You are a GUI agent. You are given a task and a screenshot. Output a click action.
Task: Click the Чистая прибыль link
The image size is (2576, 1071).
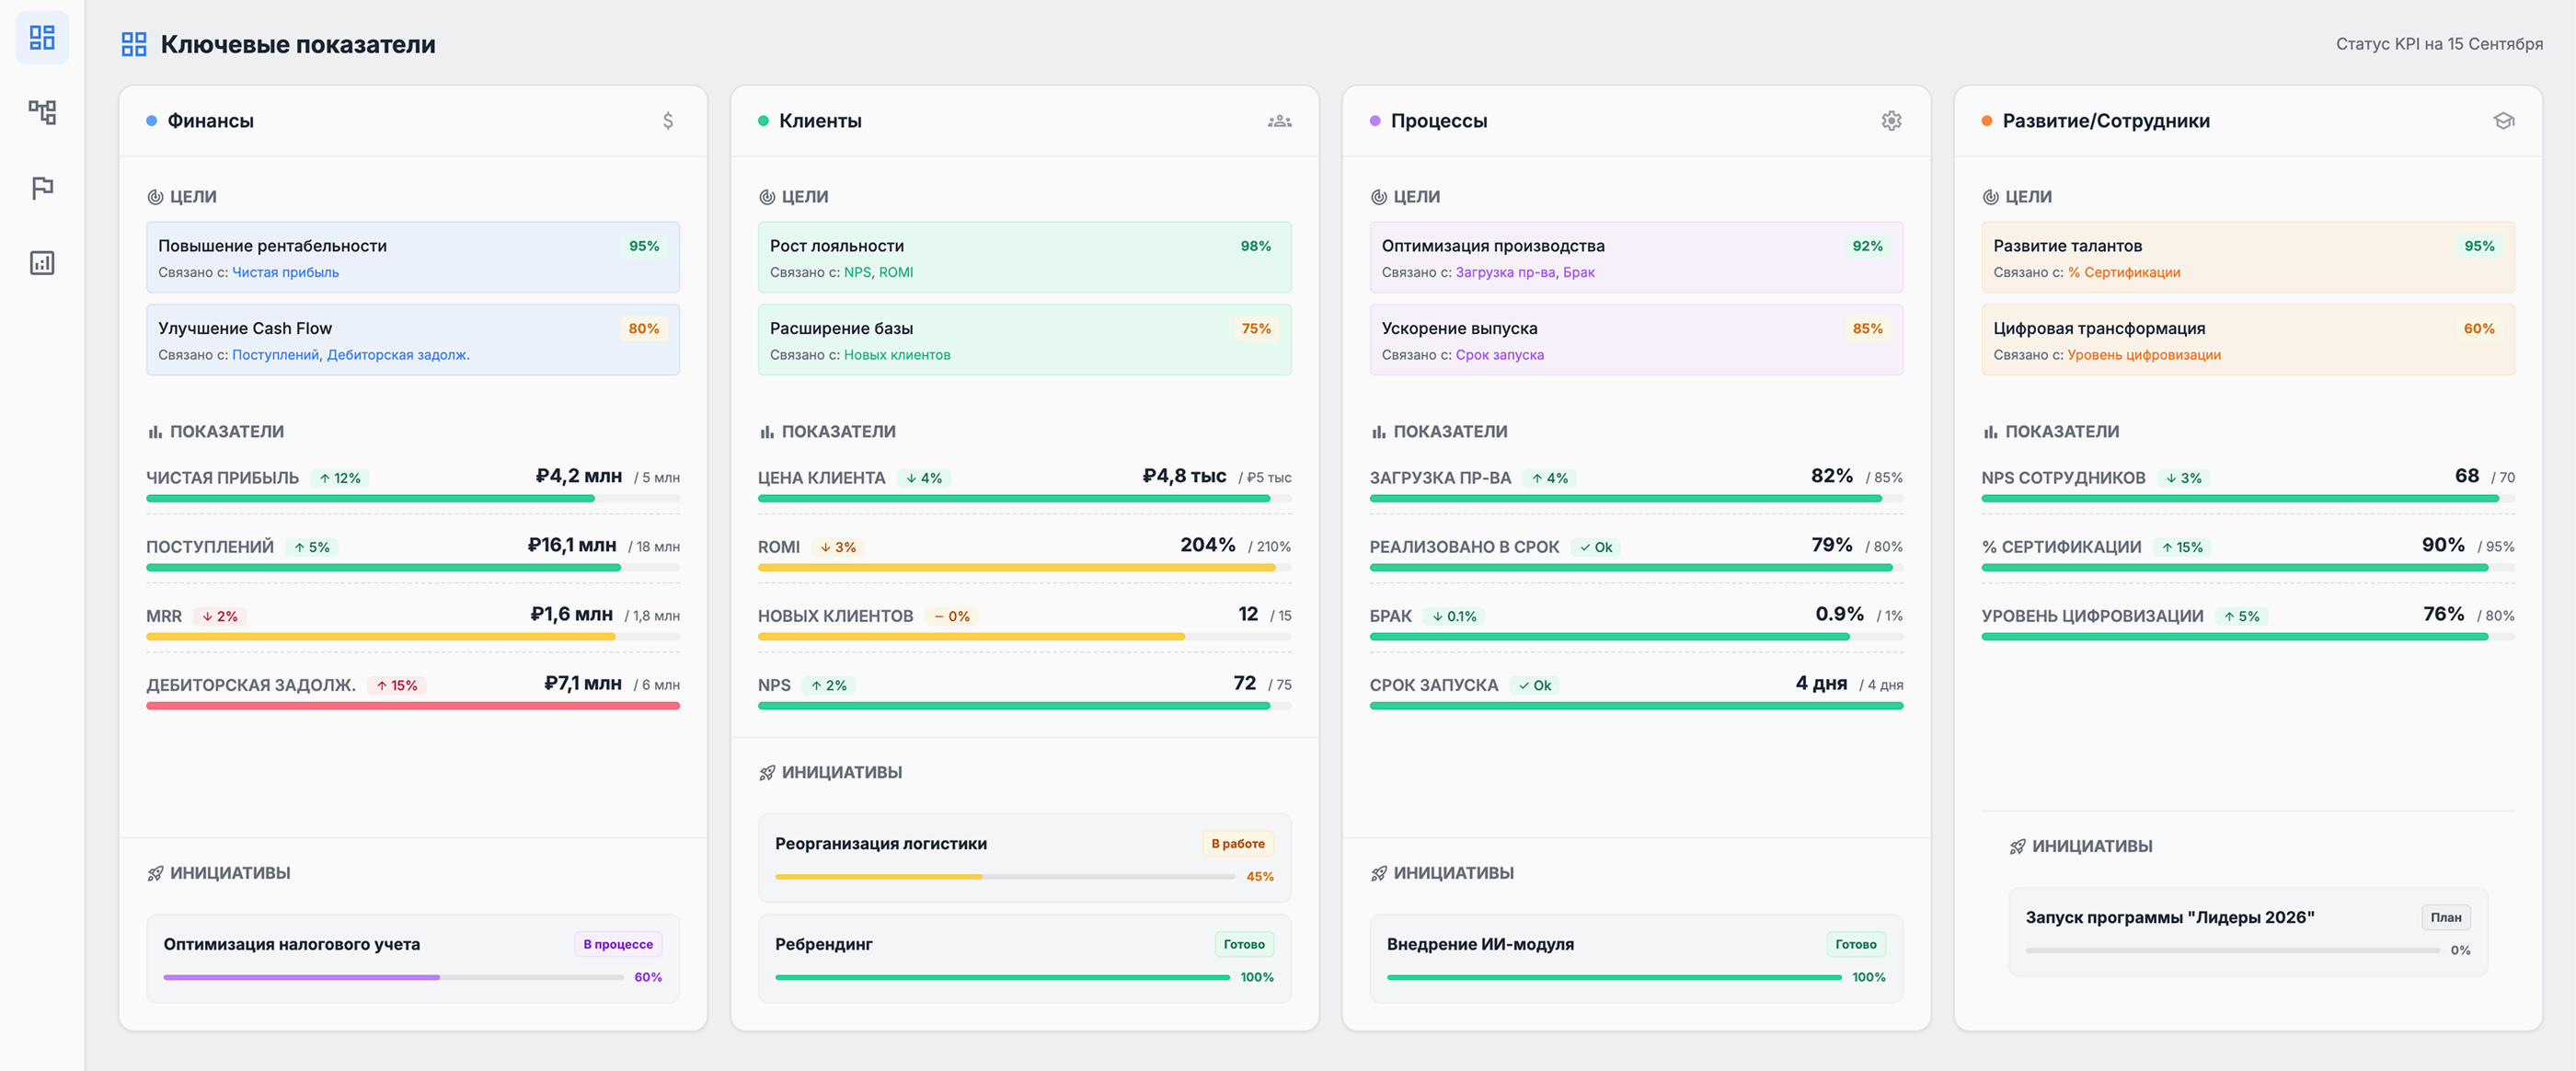[x=285, y=272]
